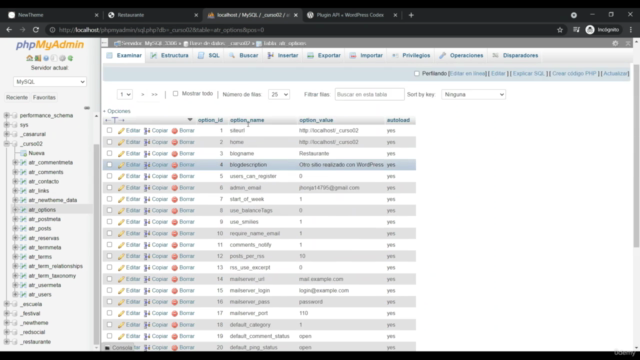Image resolution: width=640 pixels, height=360 pixels.
Task: Tick checkbox for use_balanceTags row
Action: click(x=109, y=211)
